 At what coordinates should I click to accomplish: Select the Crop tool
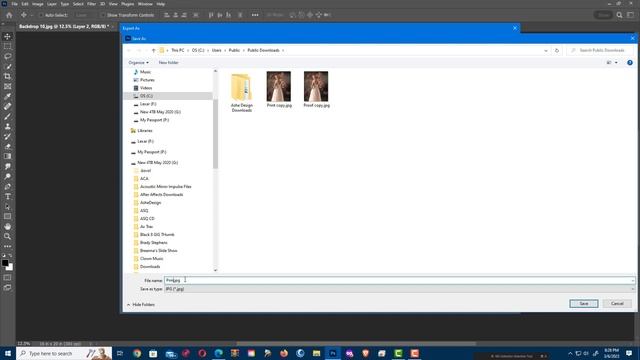click(x=7, y=76)
